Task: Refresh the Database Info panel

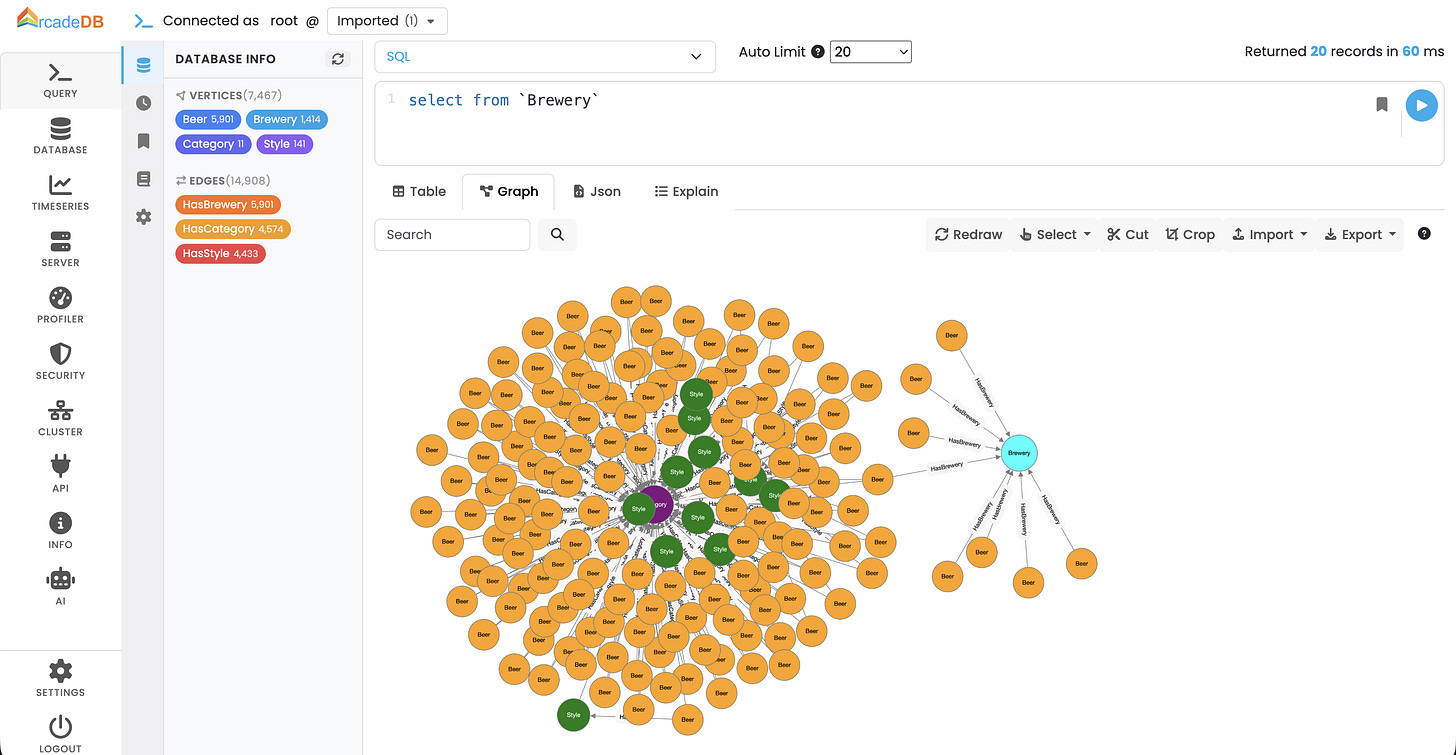Action: tap(337, 59)
